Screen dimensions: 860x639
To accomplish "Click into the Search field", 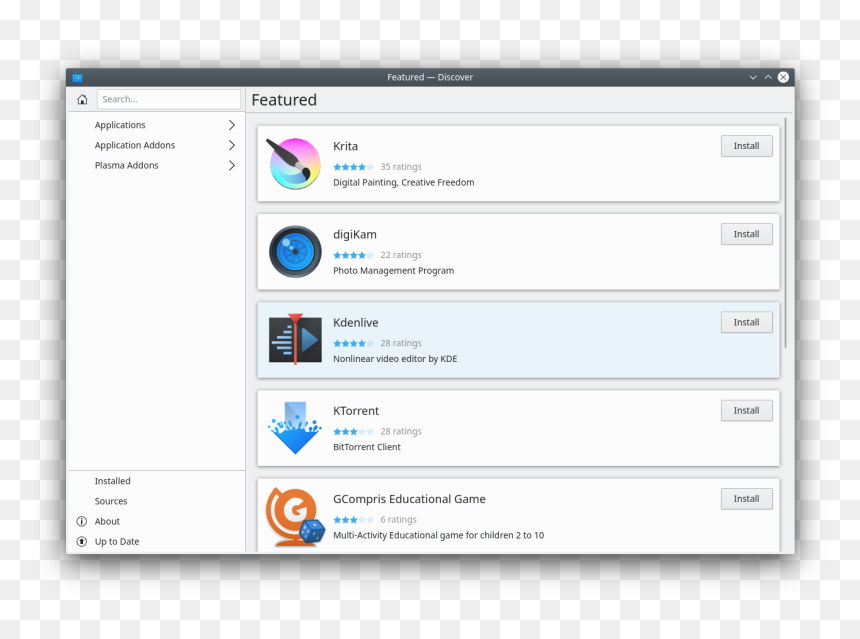I will (x=169, y=99).
